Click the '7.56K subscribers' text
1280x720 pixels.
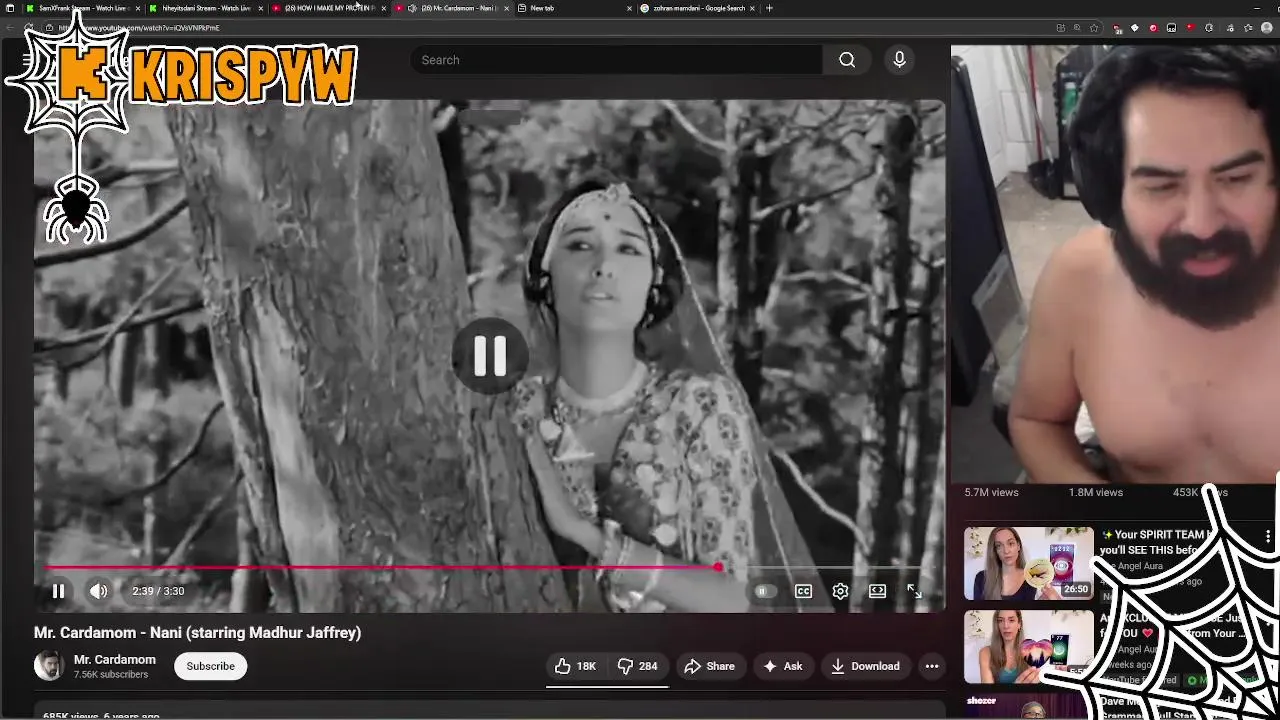tap(111, 675)
